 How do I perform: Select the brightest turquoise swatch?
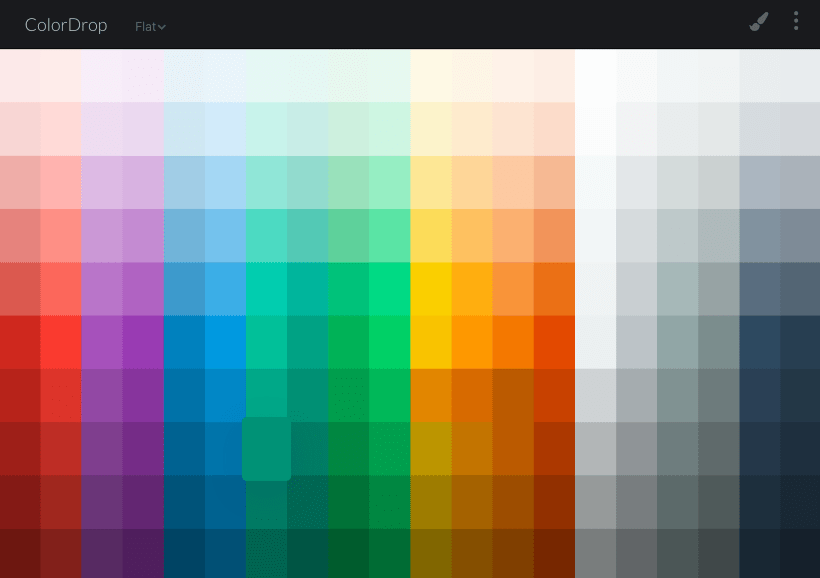[266, 288]
